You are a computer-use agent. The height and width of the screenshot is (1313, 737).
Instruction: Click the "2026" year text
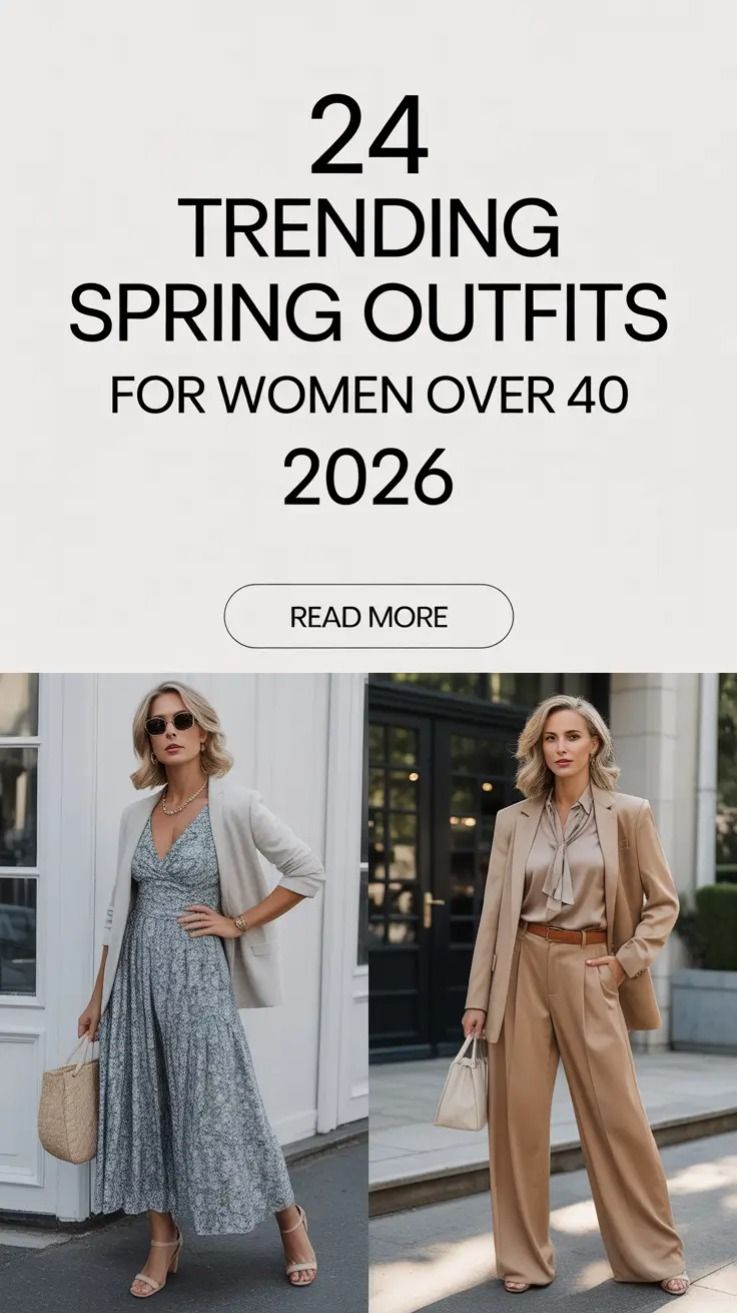[368, 476]
